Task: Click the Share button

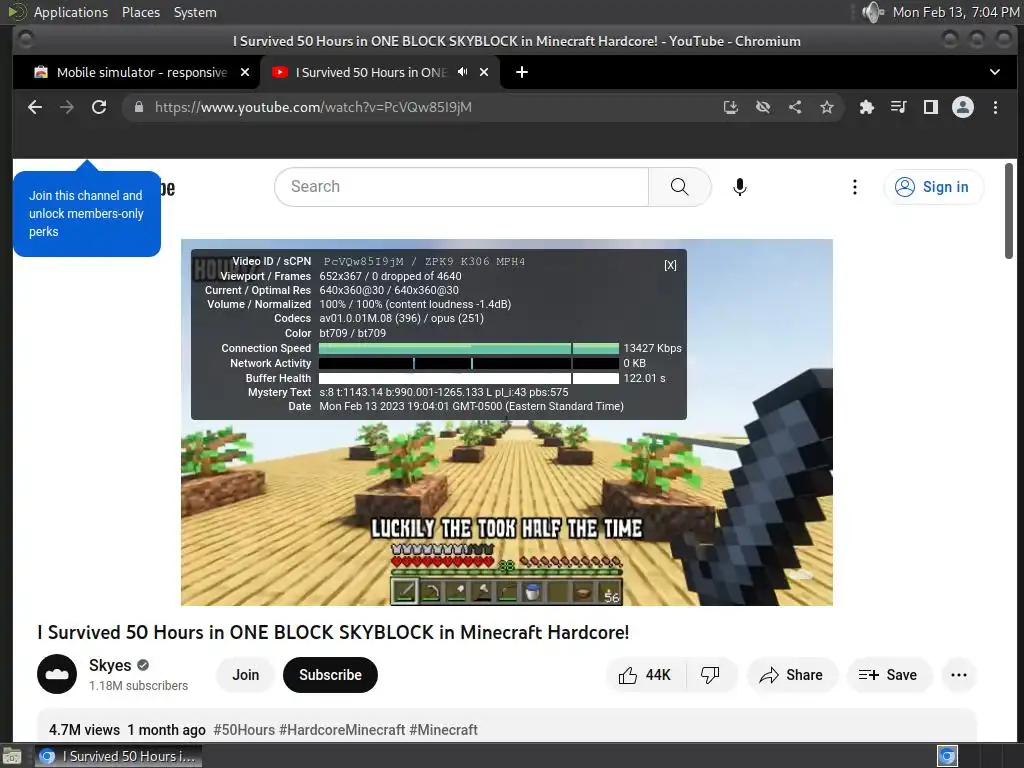Action: 792,675
